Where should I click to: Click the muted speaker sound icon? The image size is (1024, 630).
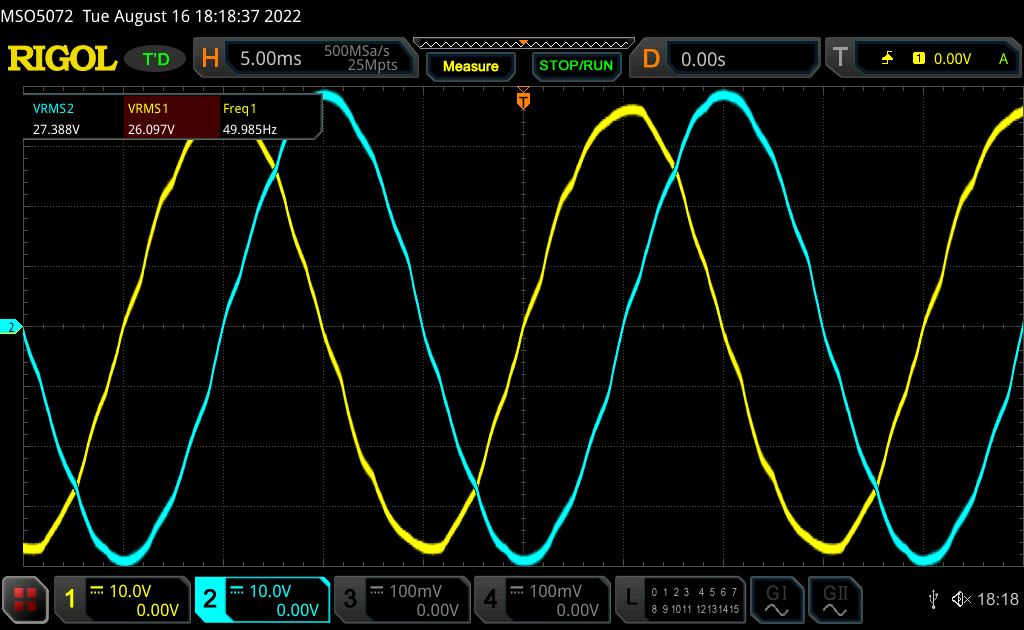coord(960,599)
